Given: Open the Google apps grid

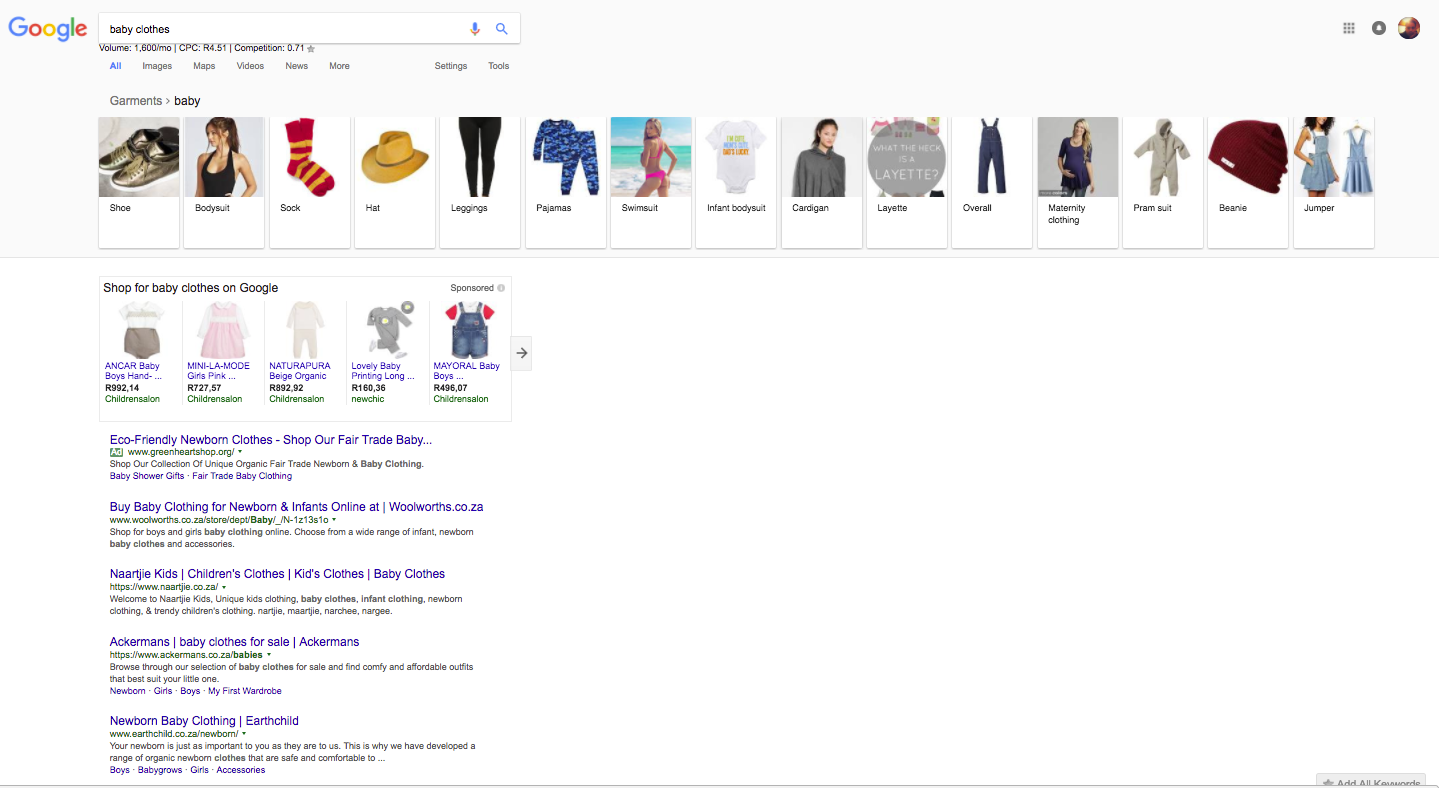Looking at the screenshot, I should point(1349,28).
